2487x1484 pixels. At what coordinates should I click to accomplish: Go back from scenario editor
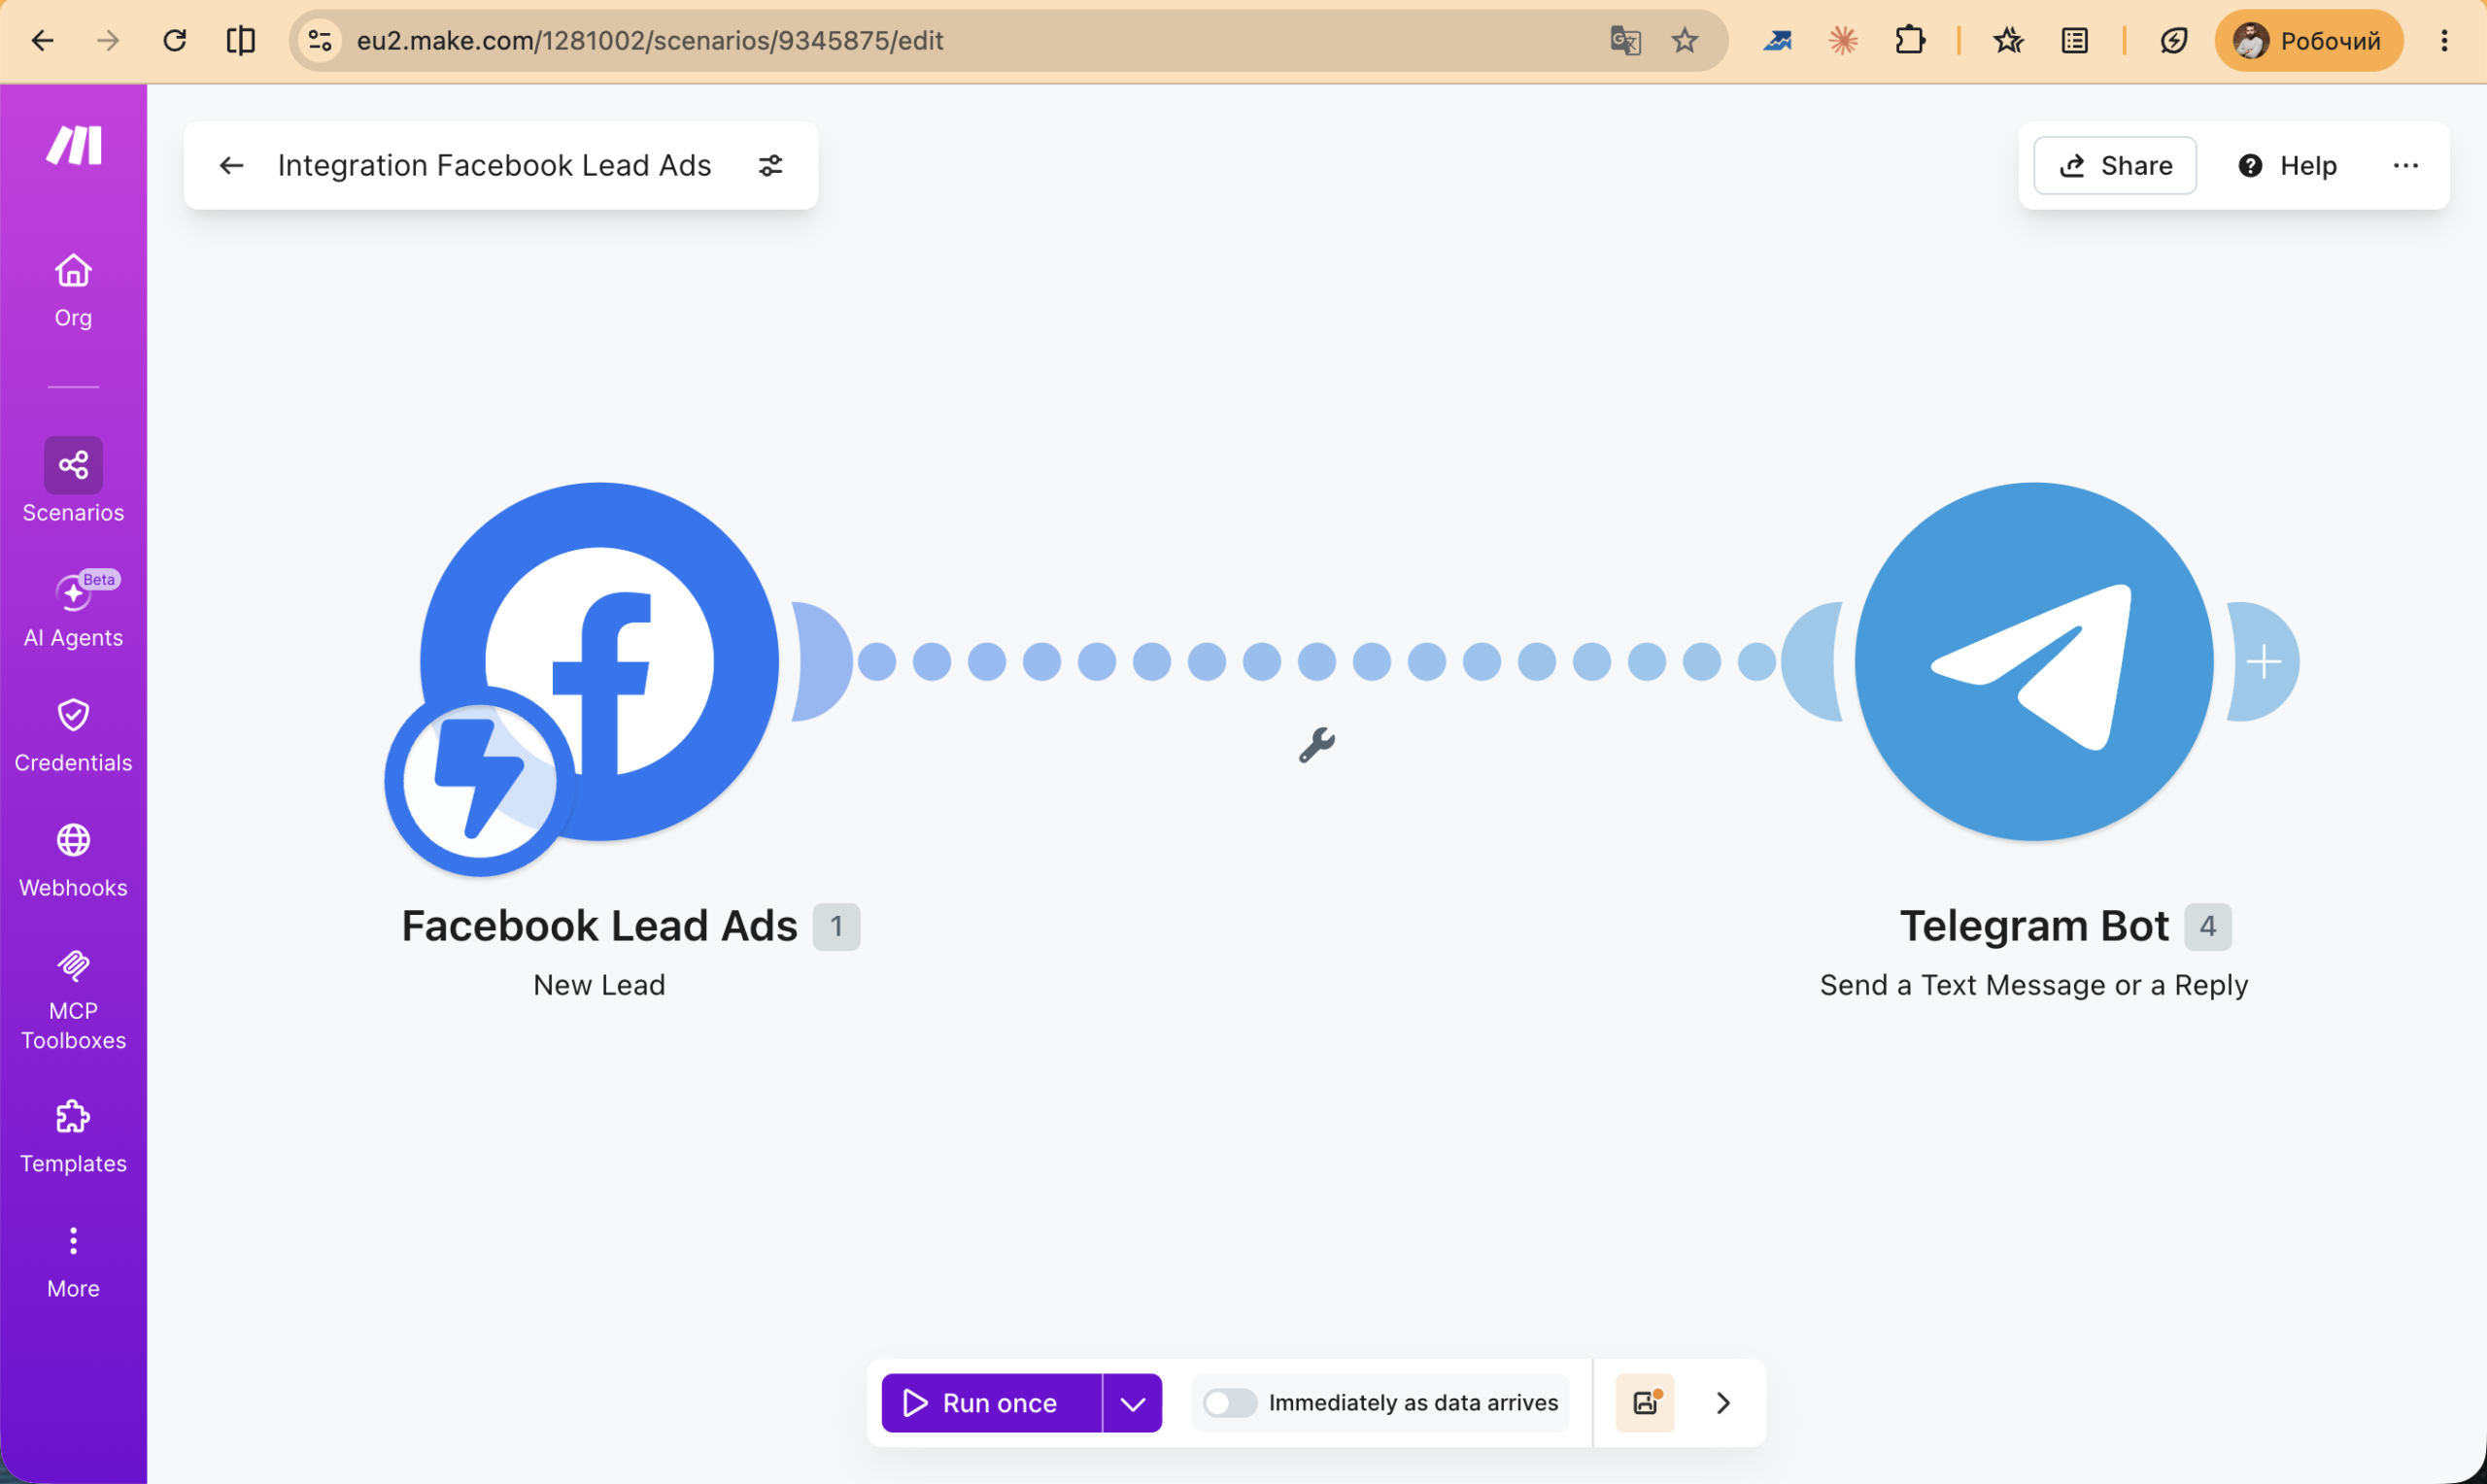click(x=231, y=165)
